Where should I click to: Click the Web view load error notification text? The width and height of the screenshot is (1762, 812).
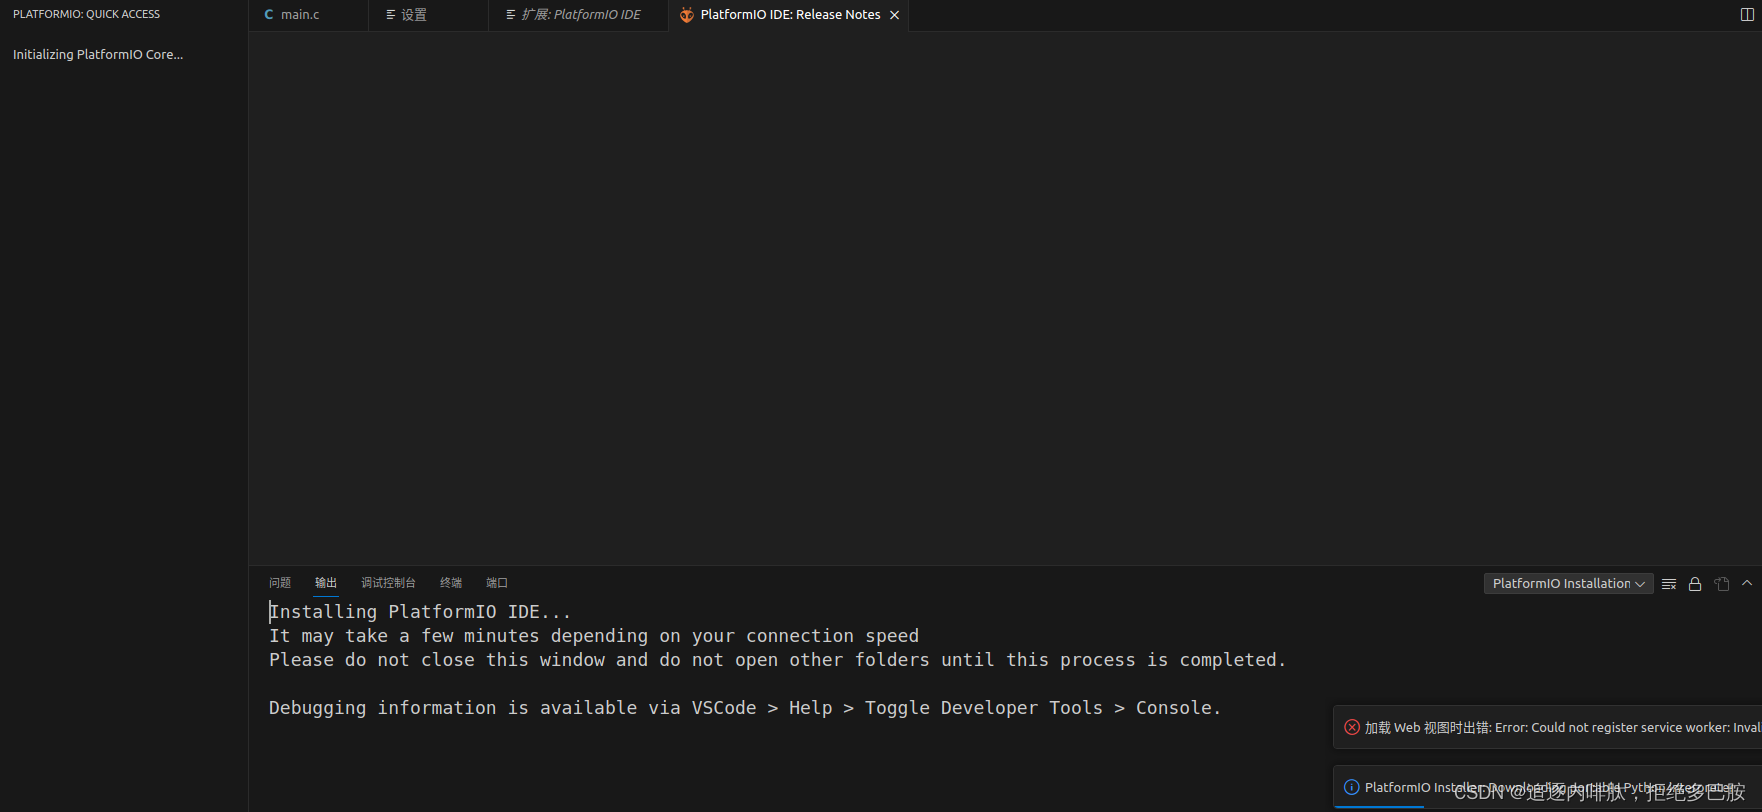pos(1563,727)
